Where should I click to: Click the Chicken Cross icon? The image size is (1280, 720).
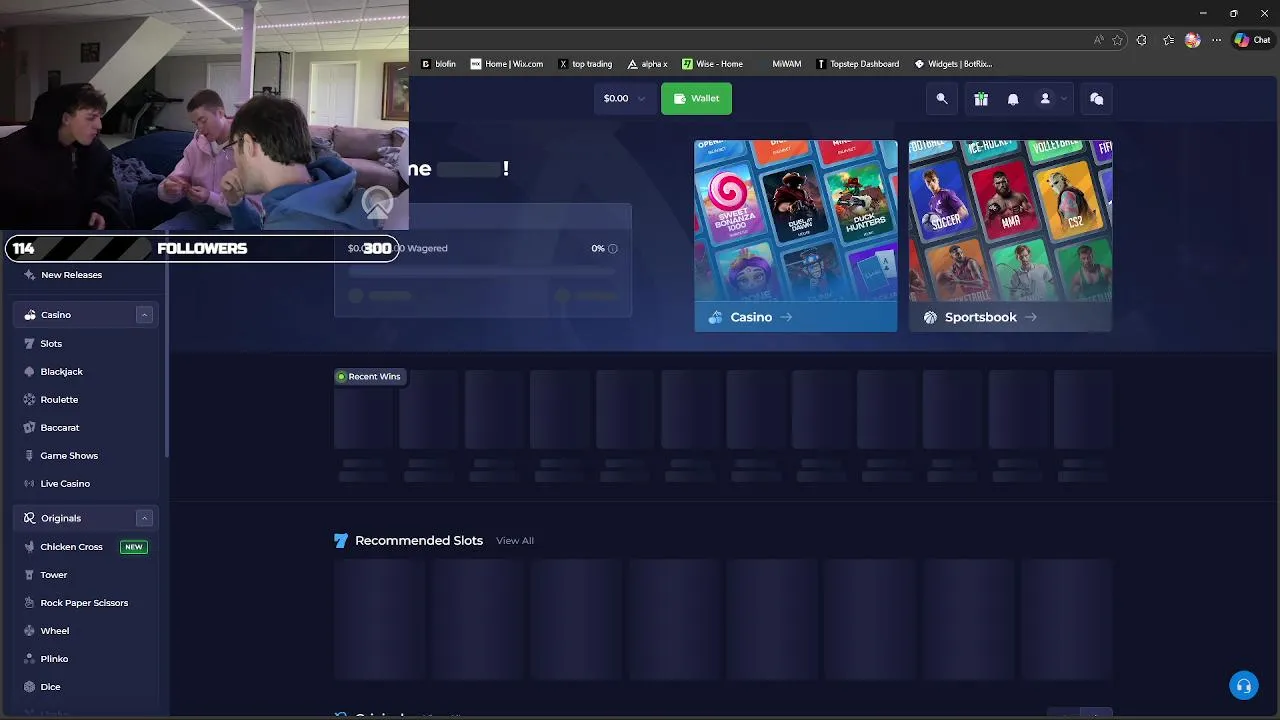[x=29, y=547]
